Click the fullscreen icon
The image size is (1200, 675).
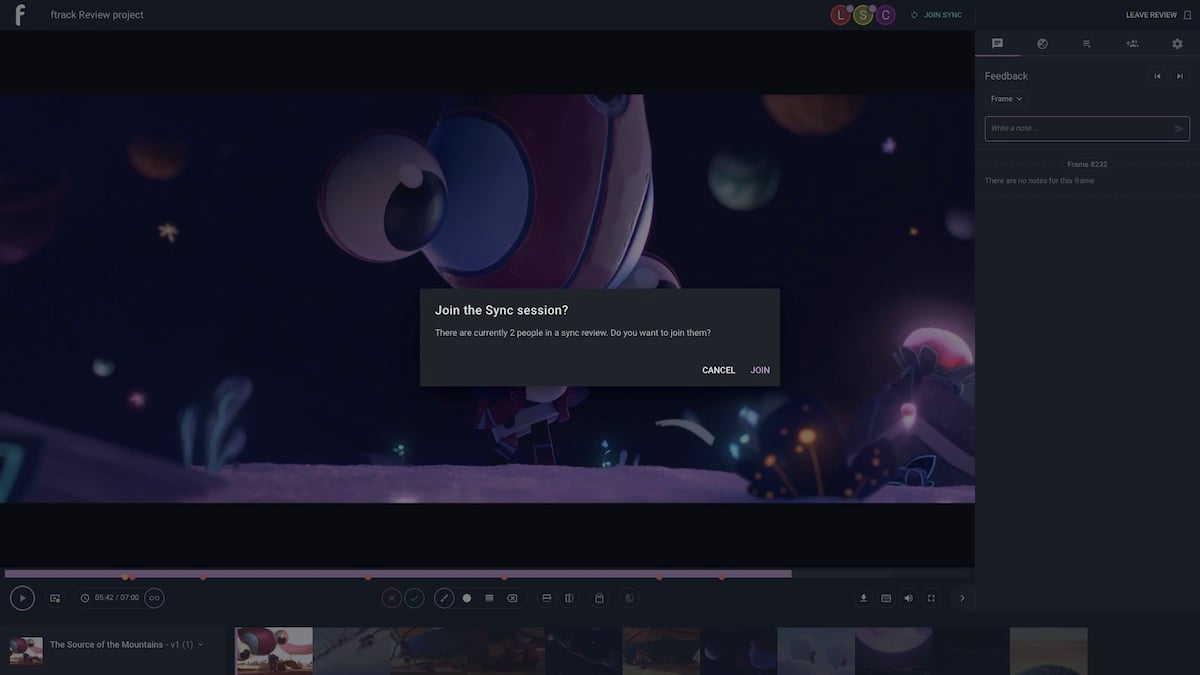click(931, 598)
